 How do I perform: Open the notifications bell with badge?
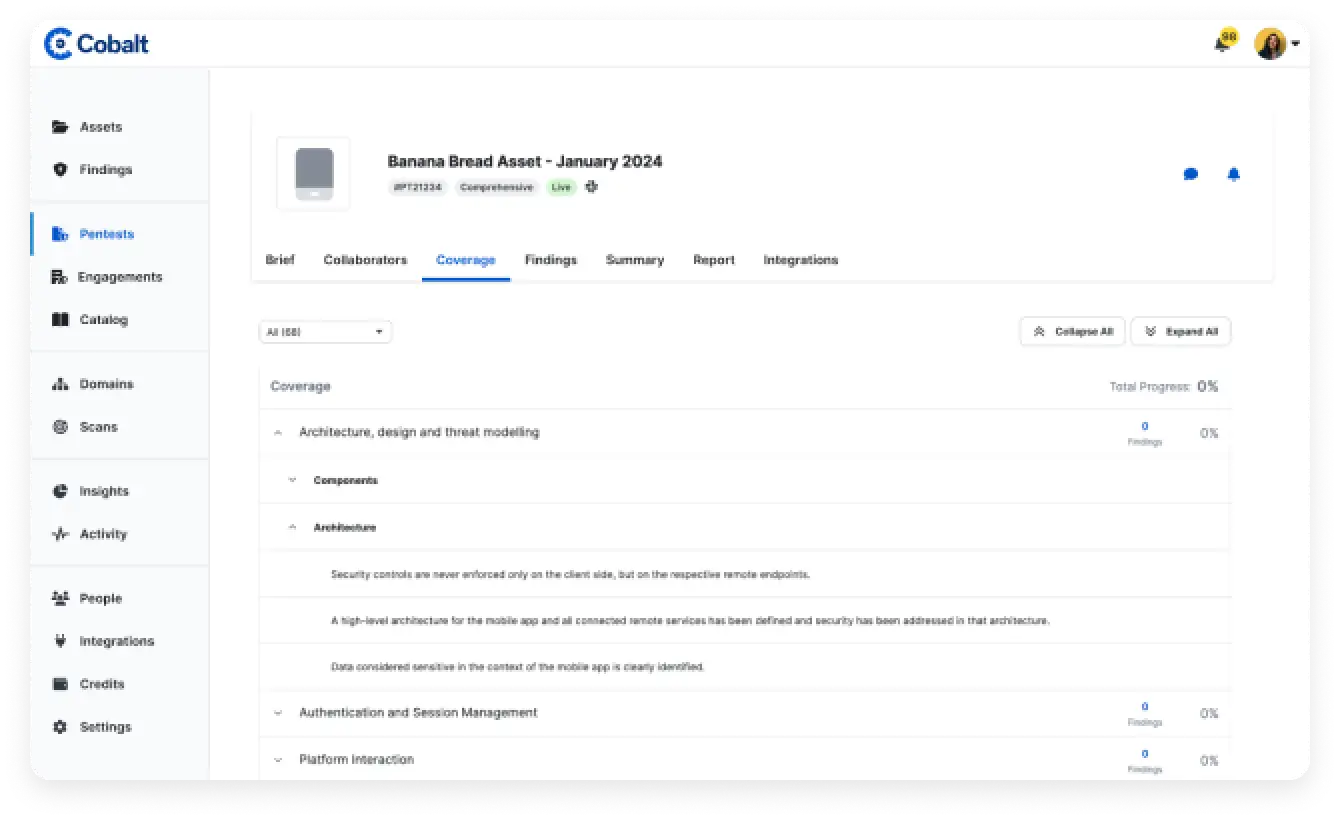(x=1222, y=43)
